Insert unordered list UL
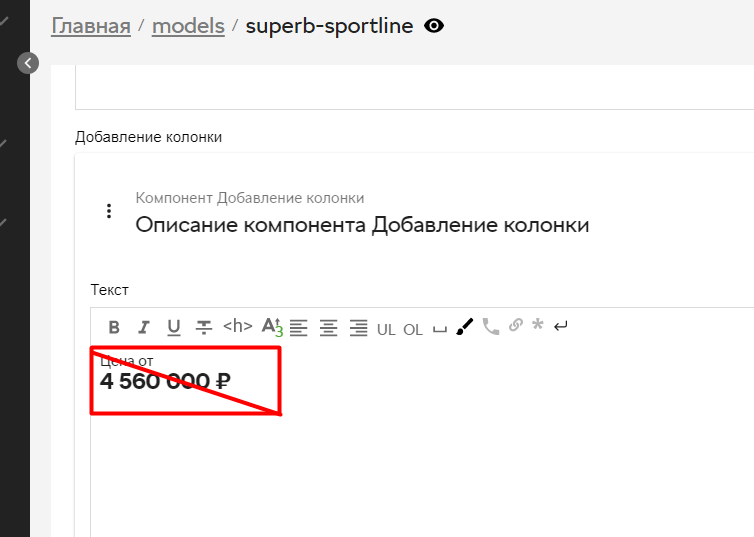This screenshot has width=754, height=537. [x=386, y=330]
